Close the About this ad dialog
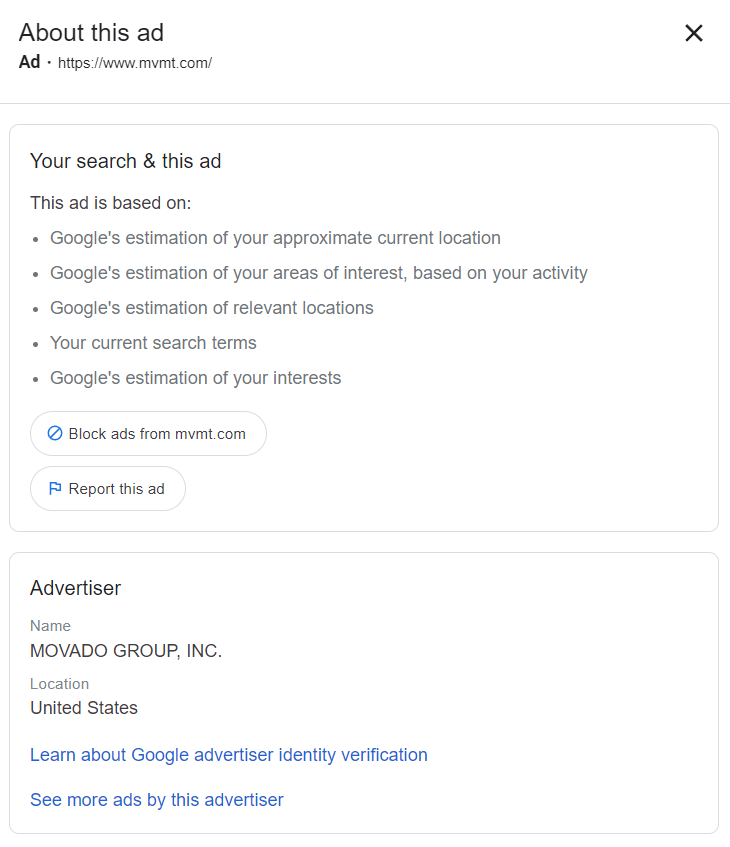730x847 pixels. (694, 33)
